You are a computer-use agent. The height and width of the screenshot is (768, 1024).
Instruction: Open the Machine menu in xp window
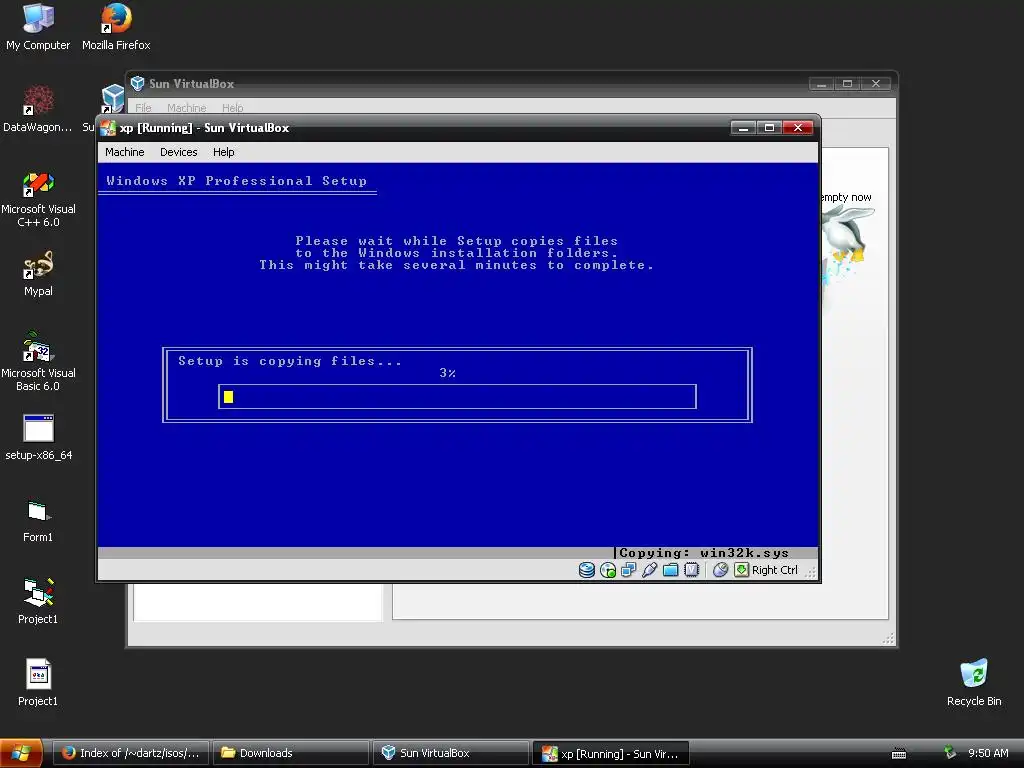125,152
